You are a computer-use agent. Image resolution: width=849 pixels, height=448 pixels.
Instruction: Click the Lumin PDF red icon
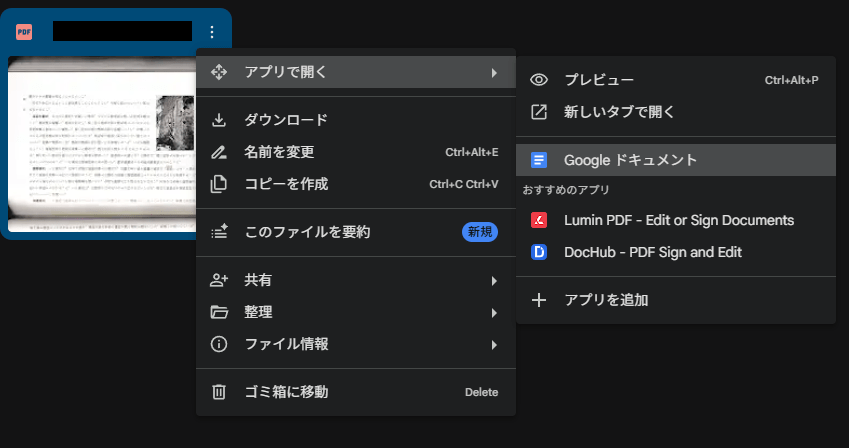[x=539, y=220]
